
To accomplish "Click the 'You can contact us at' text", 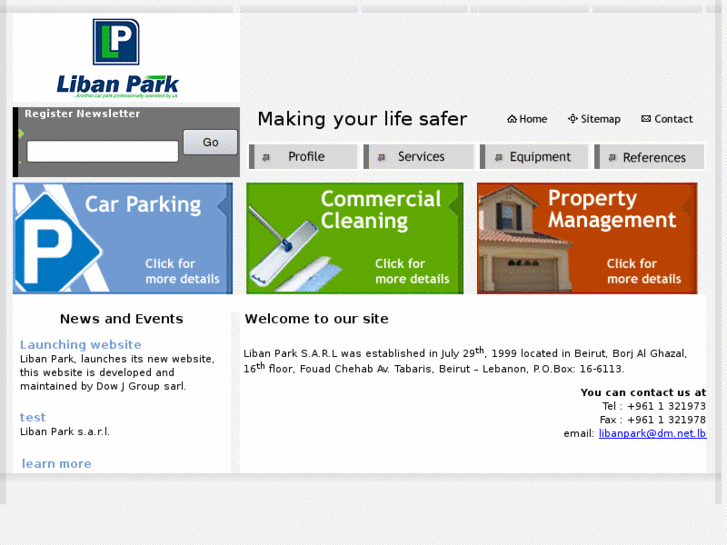I will point(643,392).
